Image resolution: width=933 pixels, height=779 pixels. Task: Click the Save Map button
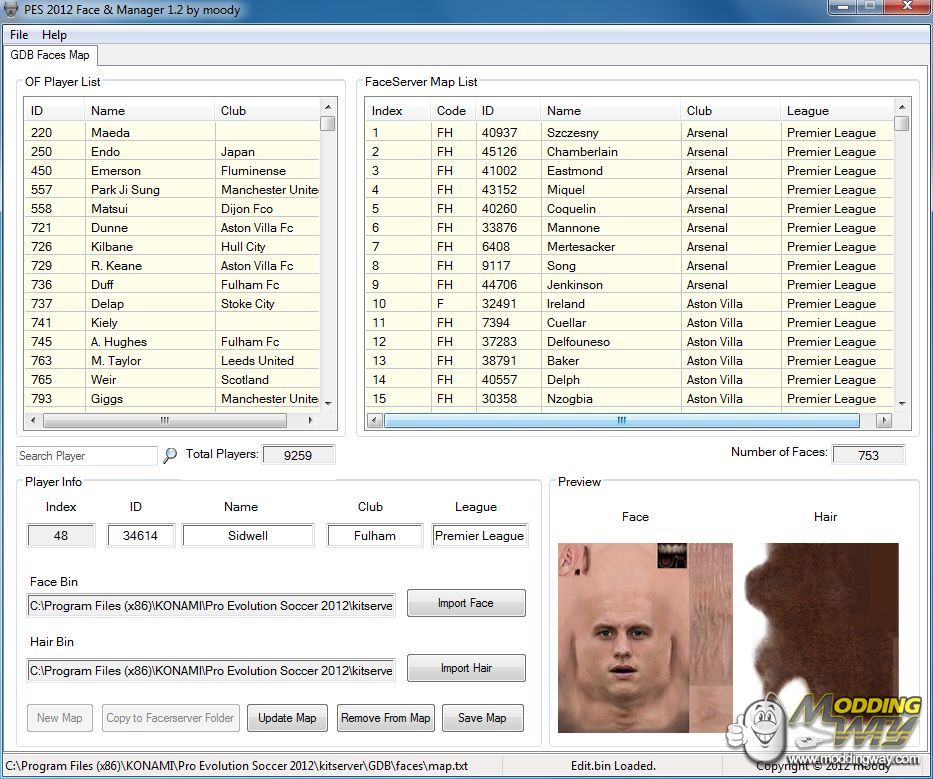(482, 718)
